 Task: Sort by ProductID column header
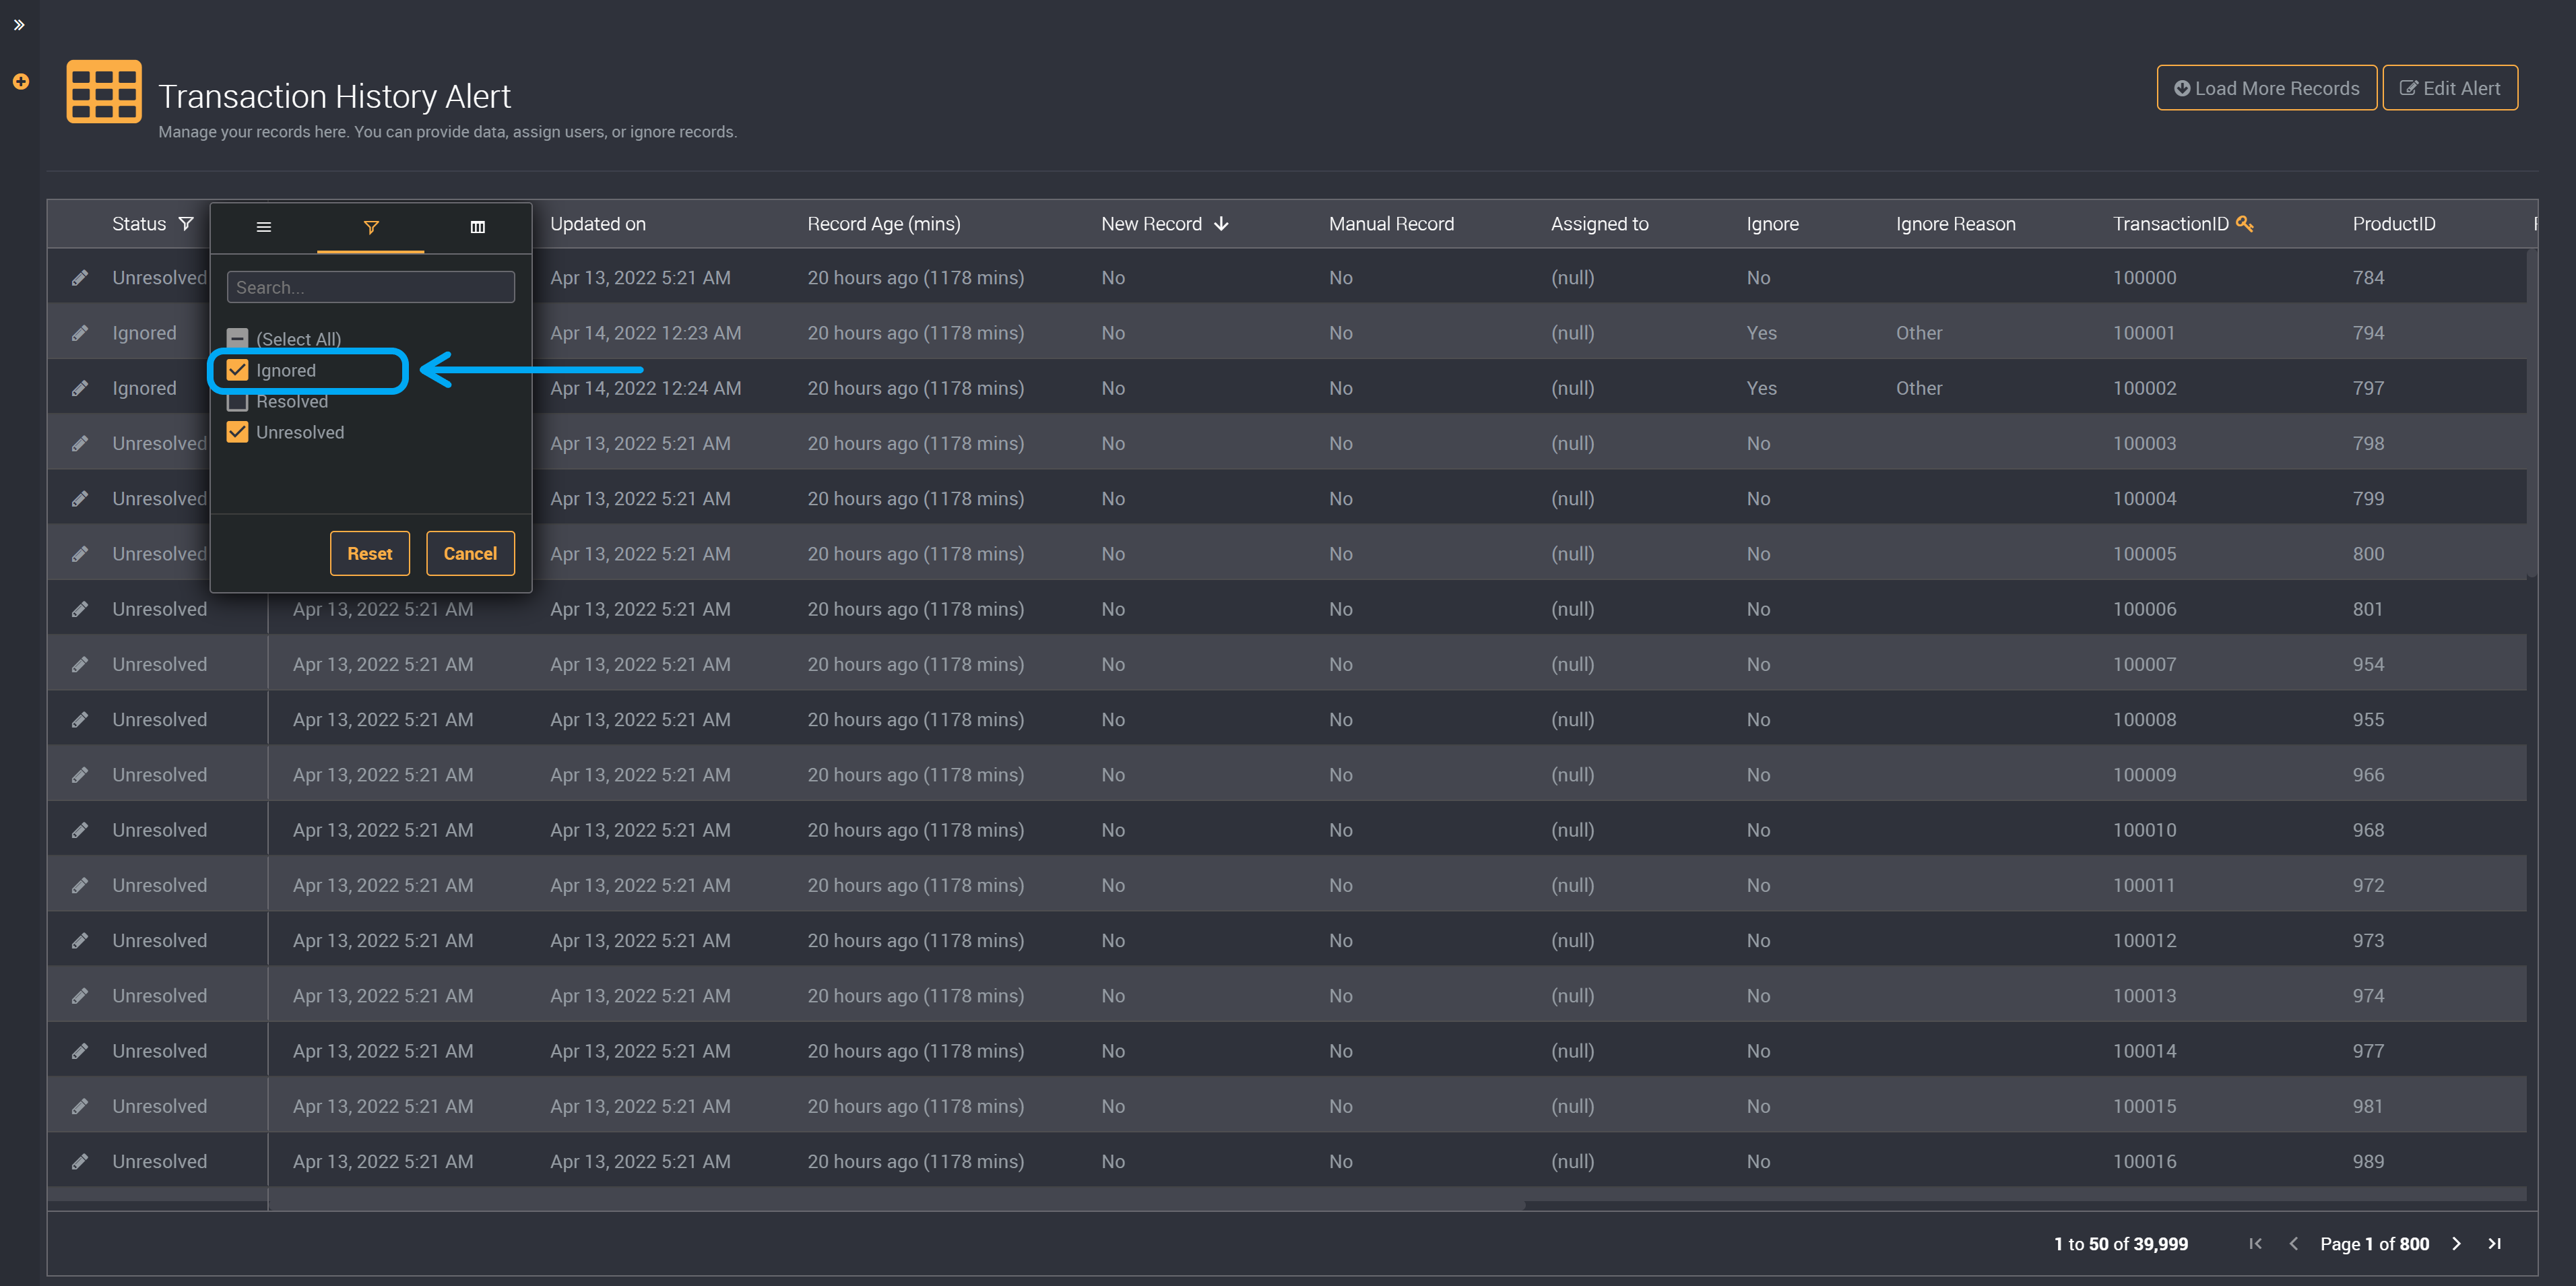[x=2394, y=224]
